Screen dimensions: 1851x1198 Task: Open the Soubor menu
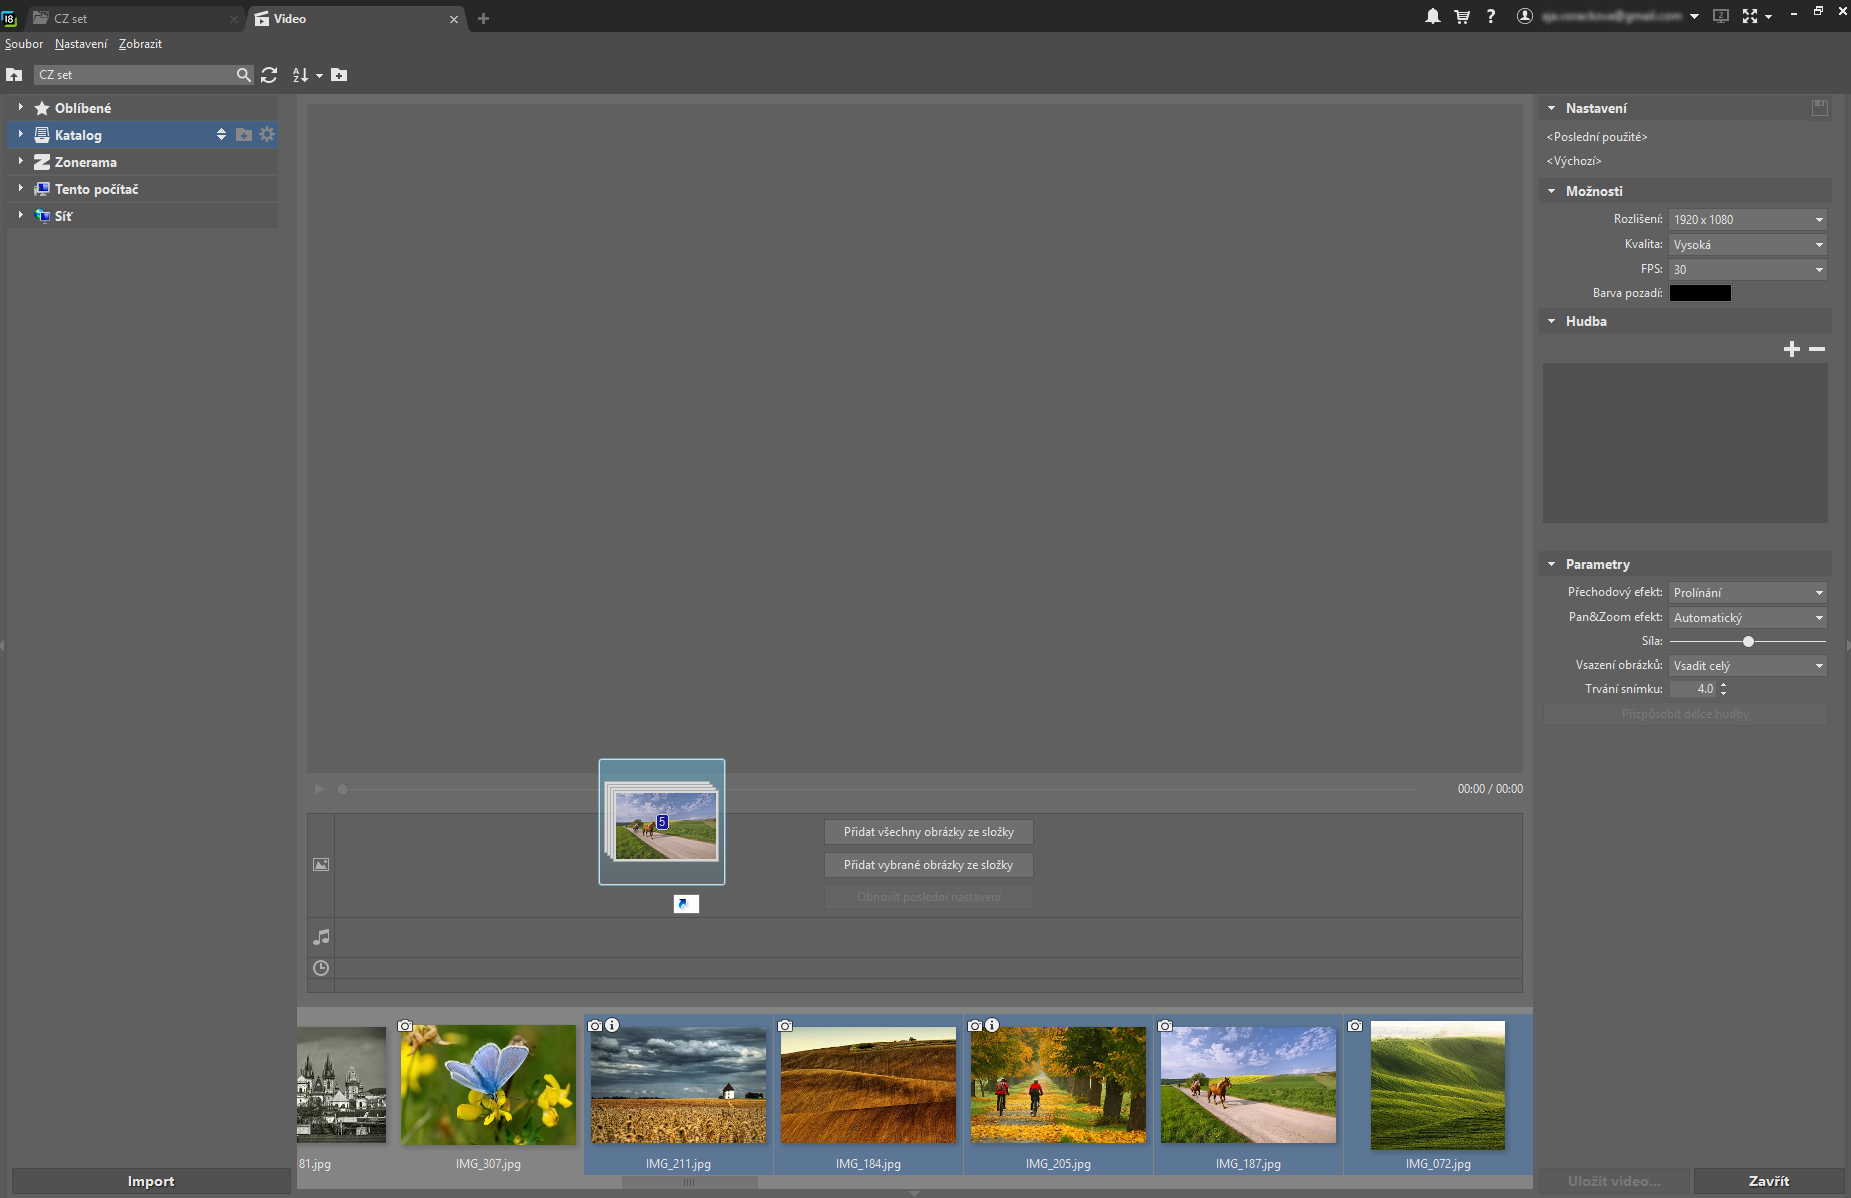point(24,44)
